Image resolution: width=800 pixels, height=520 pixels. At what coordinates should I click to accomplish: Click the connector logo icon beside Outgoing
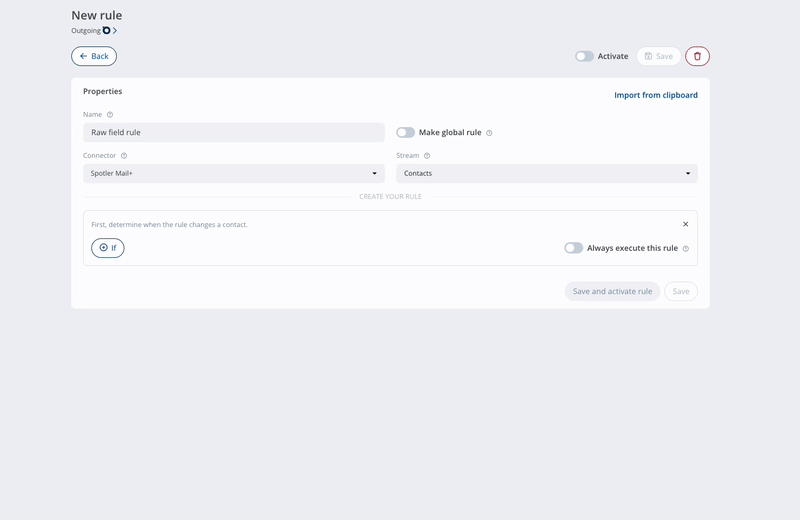pyautogui.click(x=106, y=31)
